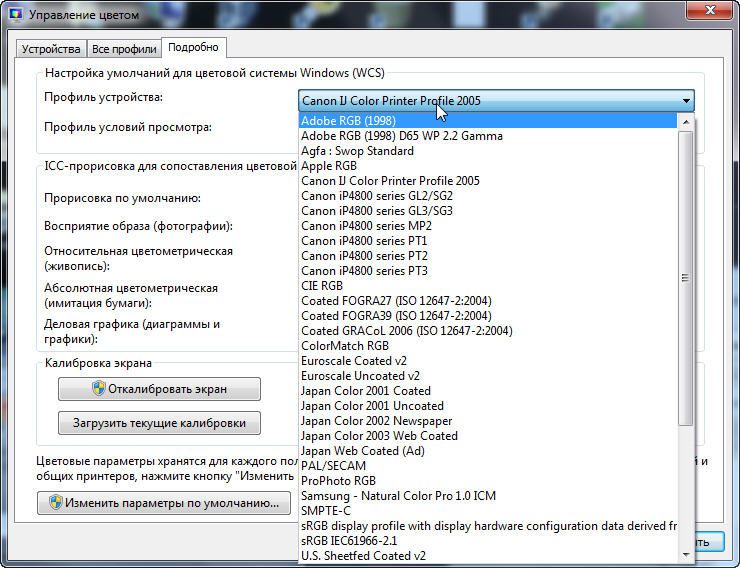The image size is (740, 568).
Task: Select Adobe RGB (1998) D65 WP 2.2 Gamma
Action: coord(488,136)
